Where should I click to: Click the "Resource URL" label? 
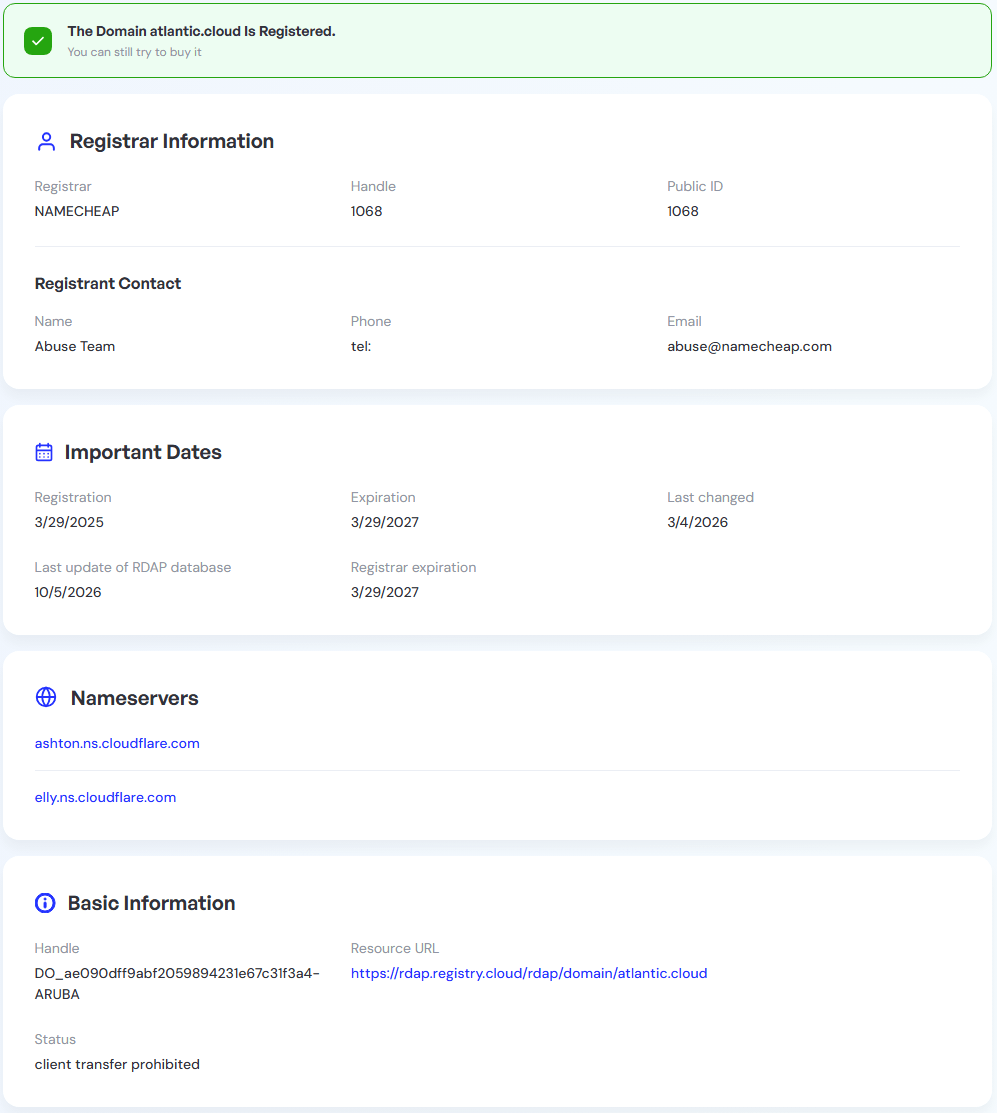point(395,948)
